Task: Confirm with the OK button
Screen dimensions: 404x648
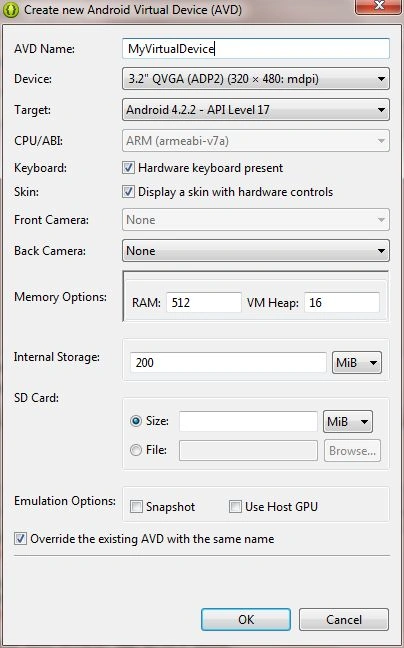Action: coord(246,619)
